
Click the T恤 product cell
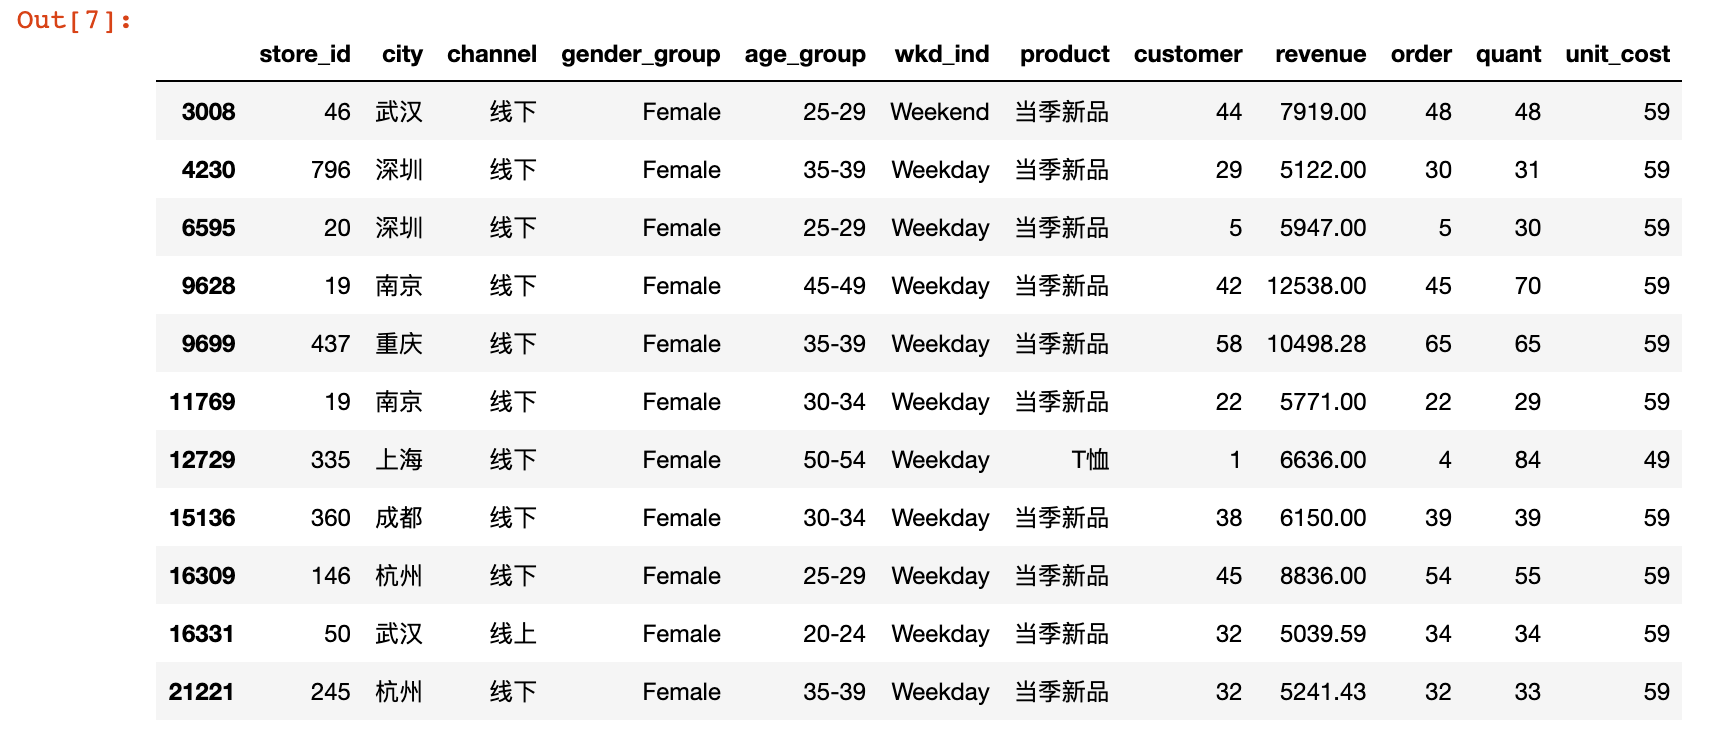[1090, 460]
